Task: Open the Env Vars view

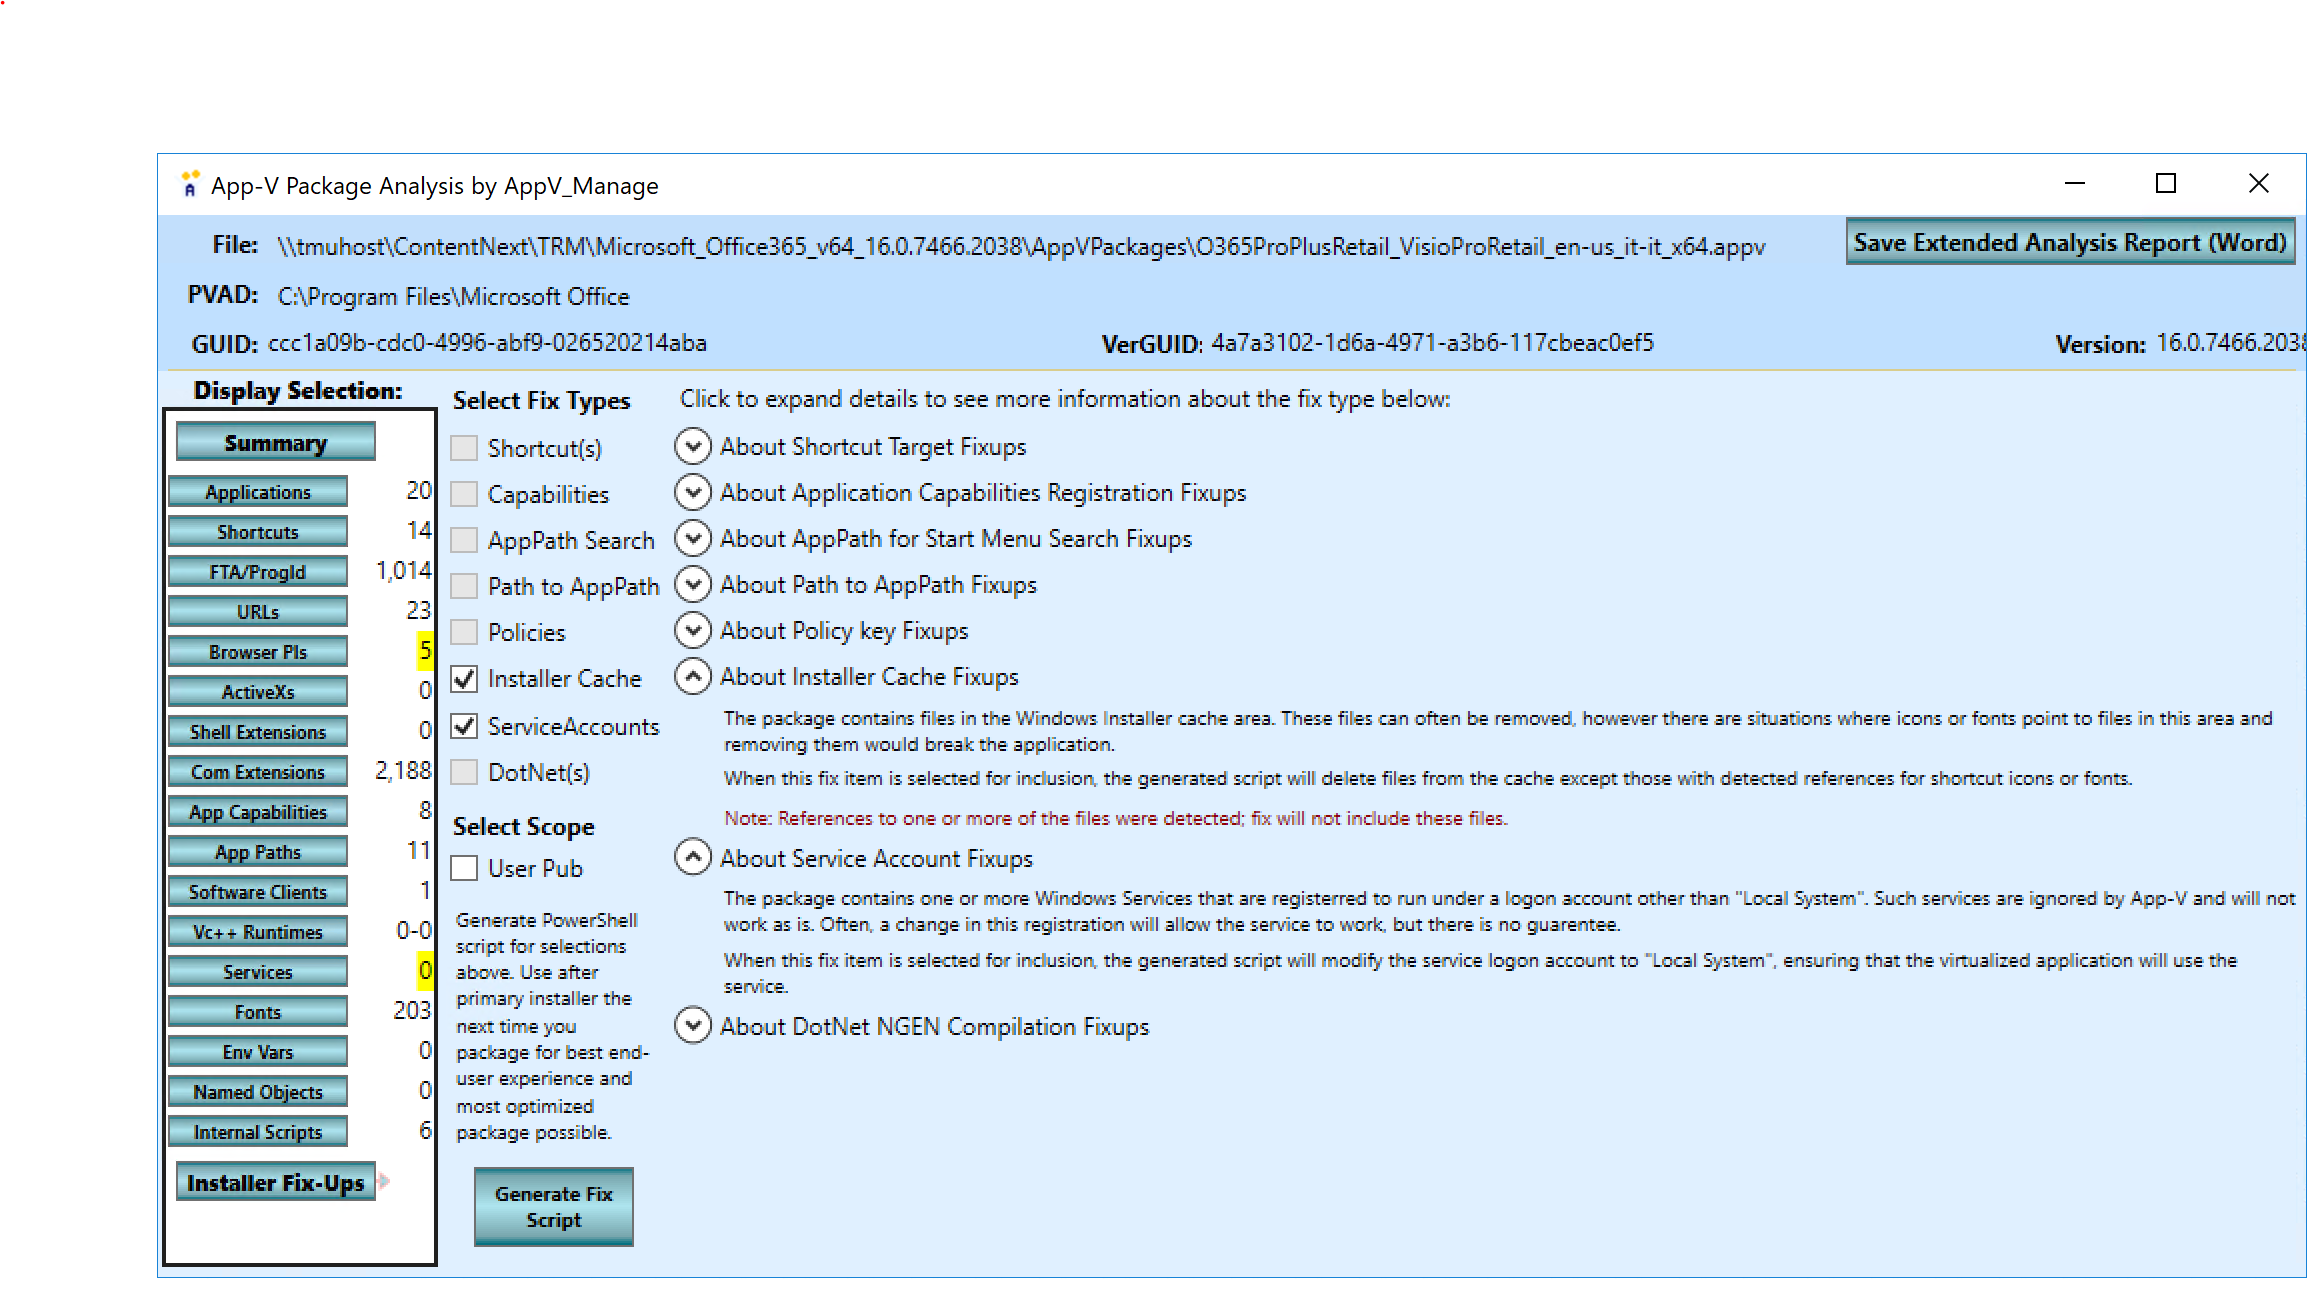Action: point(258,1051)
